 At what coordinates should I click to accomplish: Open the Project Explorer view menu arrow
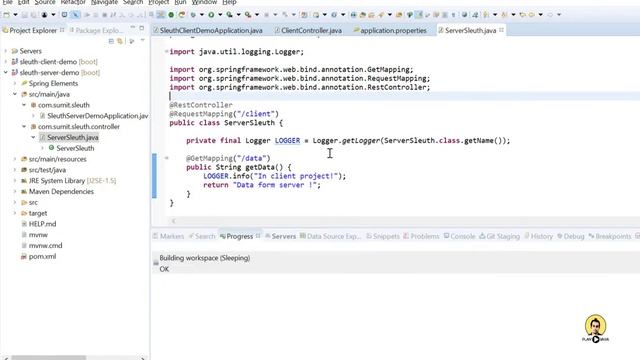pyautogui.click(x=142, y=40)
